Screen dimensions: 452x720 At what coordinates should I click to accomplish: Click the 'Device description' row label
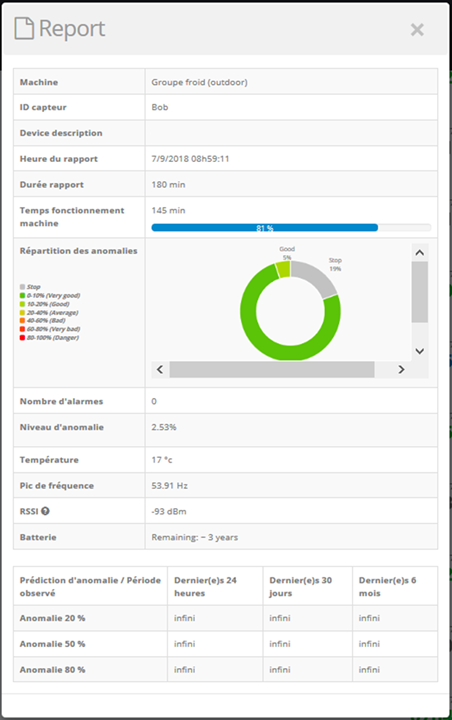pos(61,133)
